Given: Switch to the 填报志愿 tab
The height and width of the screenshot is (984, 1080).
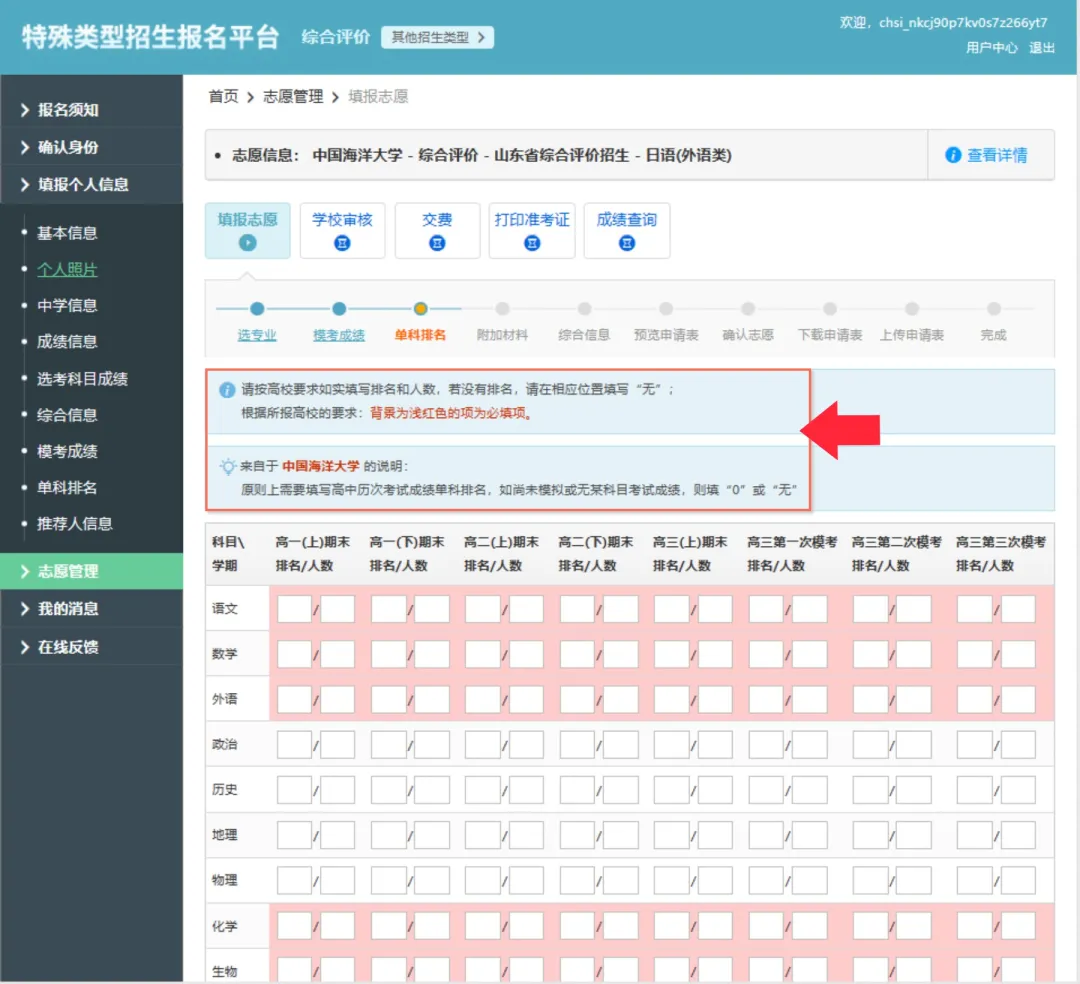Looking at the screenshot, I should point(247,231).
